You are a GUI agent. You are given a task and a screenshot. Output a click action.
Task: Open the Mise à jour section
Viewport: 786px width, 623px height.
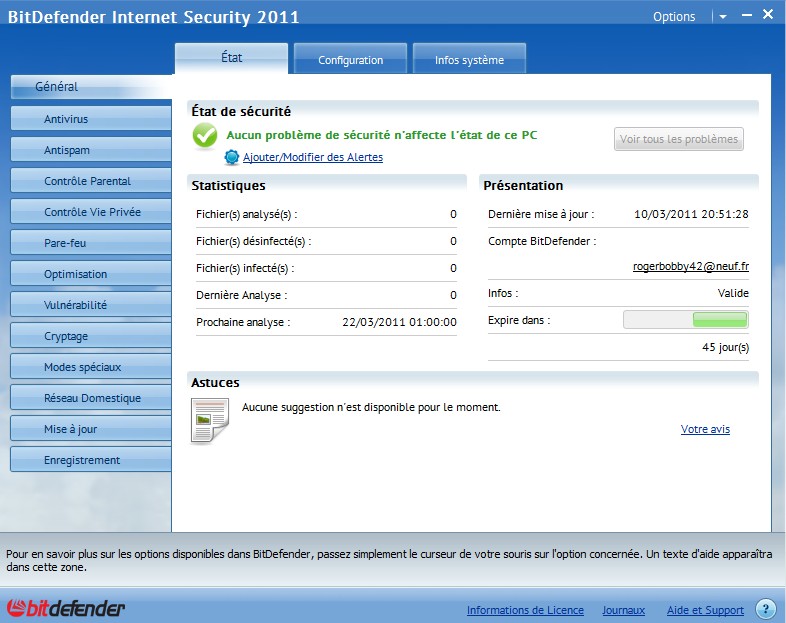point(91,429)
